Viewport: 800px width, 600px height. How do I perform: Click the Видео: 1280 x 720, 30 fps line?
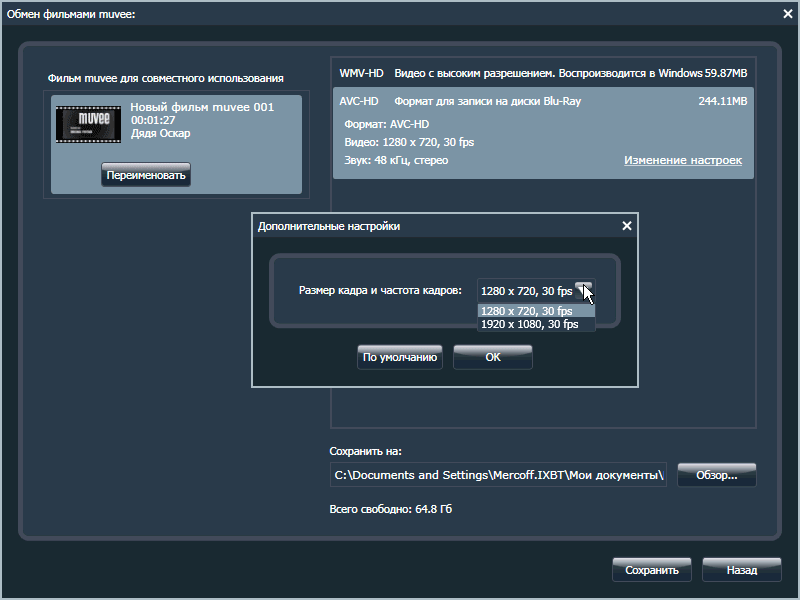click(409, 142)
